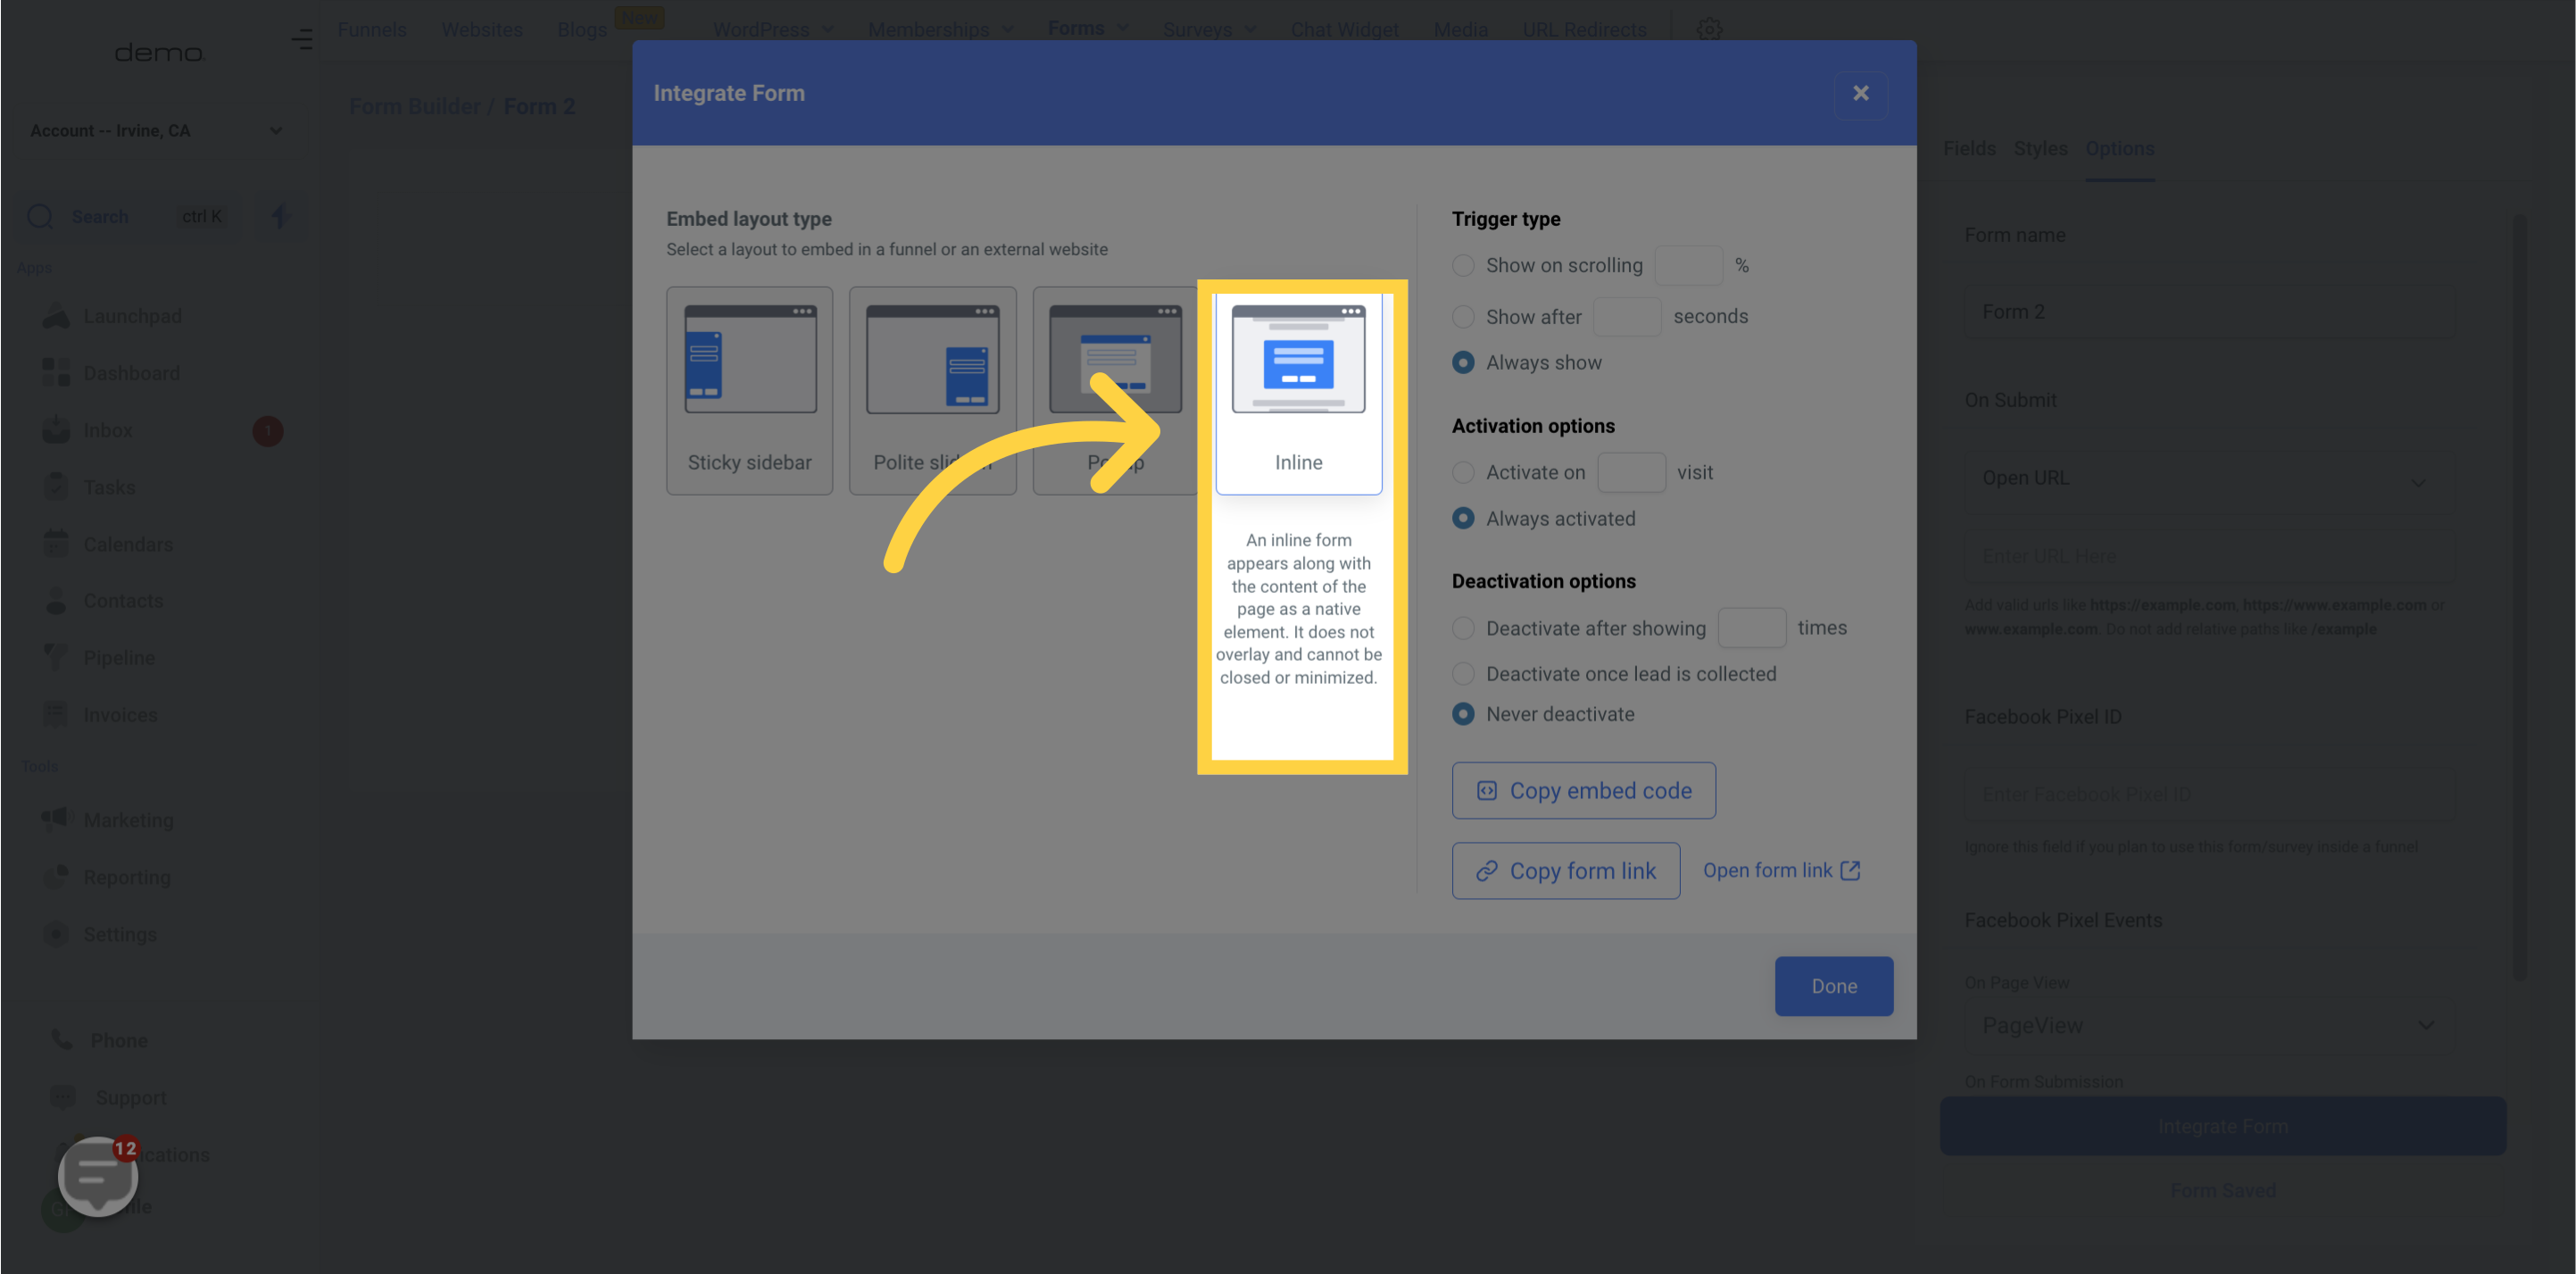Select Deactivate after showing times radio
Screen dimensions: 2576x1274
click(1463, 629)
